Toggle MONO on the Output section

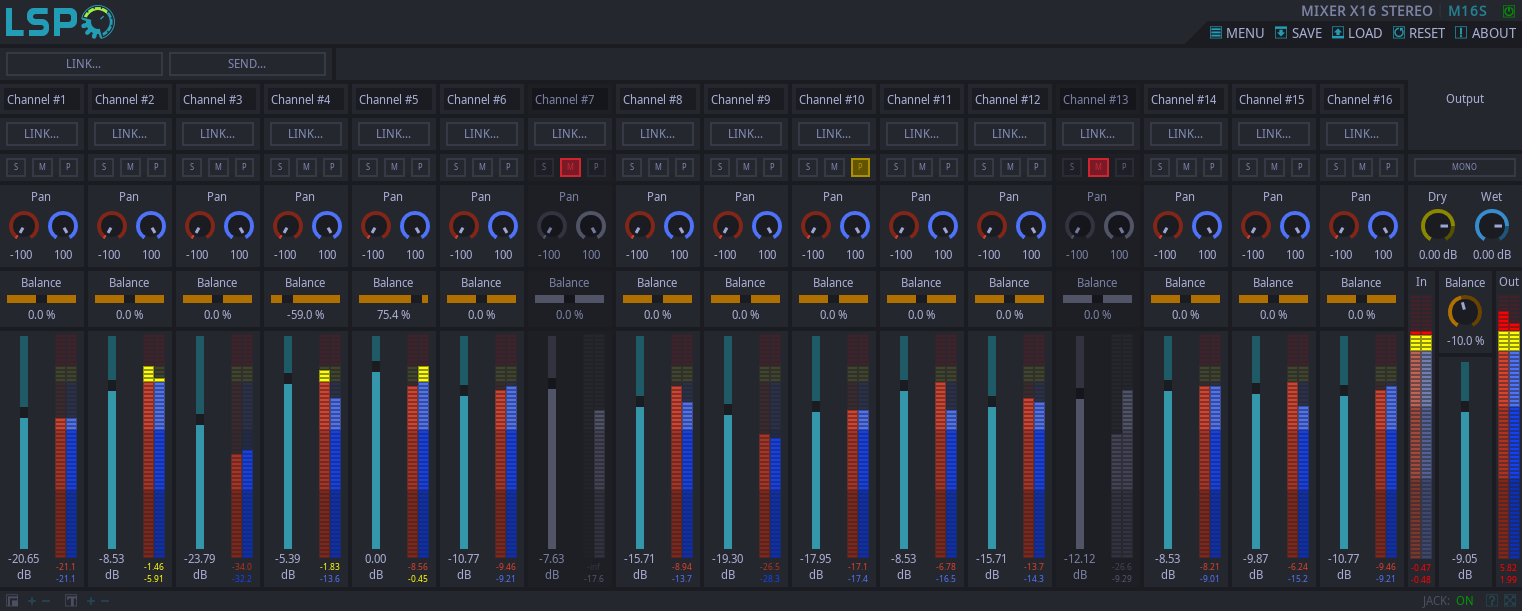[1464, 167]
